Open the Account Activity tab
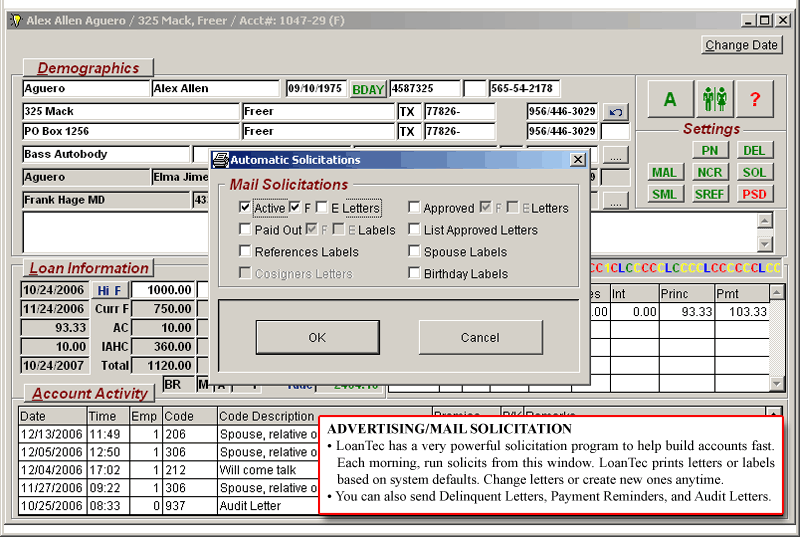Screen dimensions: 800x537 pyautogui.click(x=89, y=393)
